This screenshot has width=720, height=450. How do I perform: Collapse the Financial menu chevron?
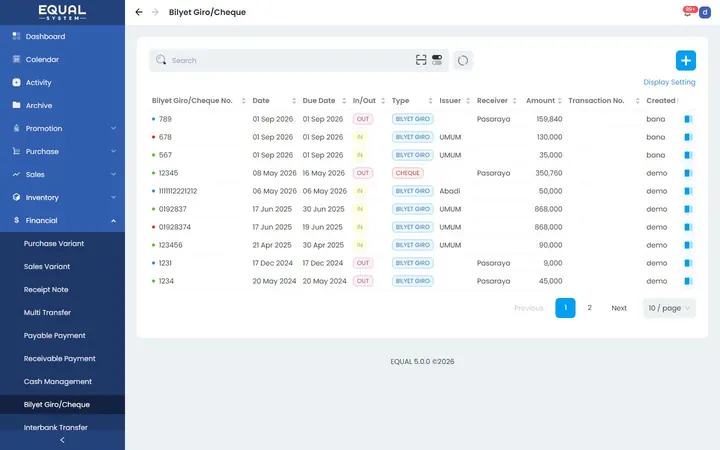pos(113,220)
